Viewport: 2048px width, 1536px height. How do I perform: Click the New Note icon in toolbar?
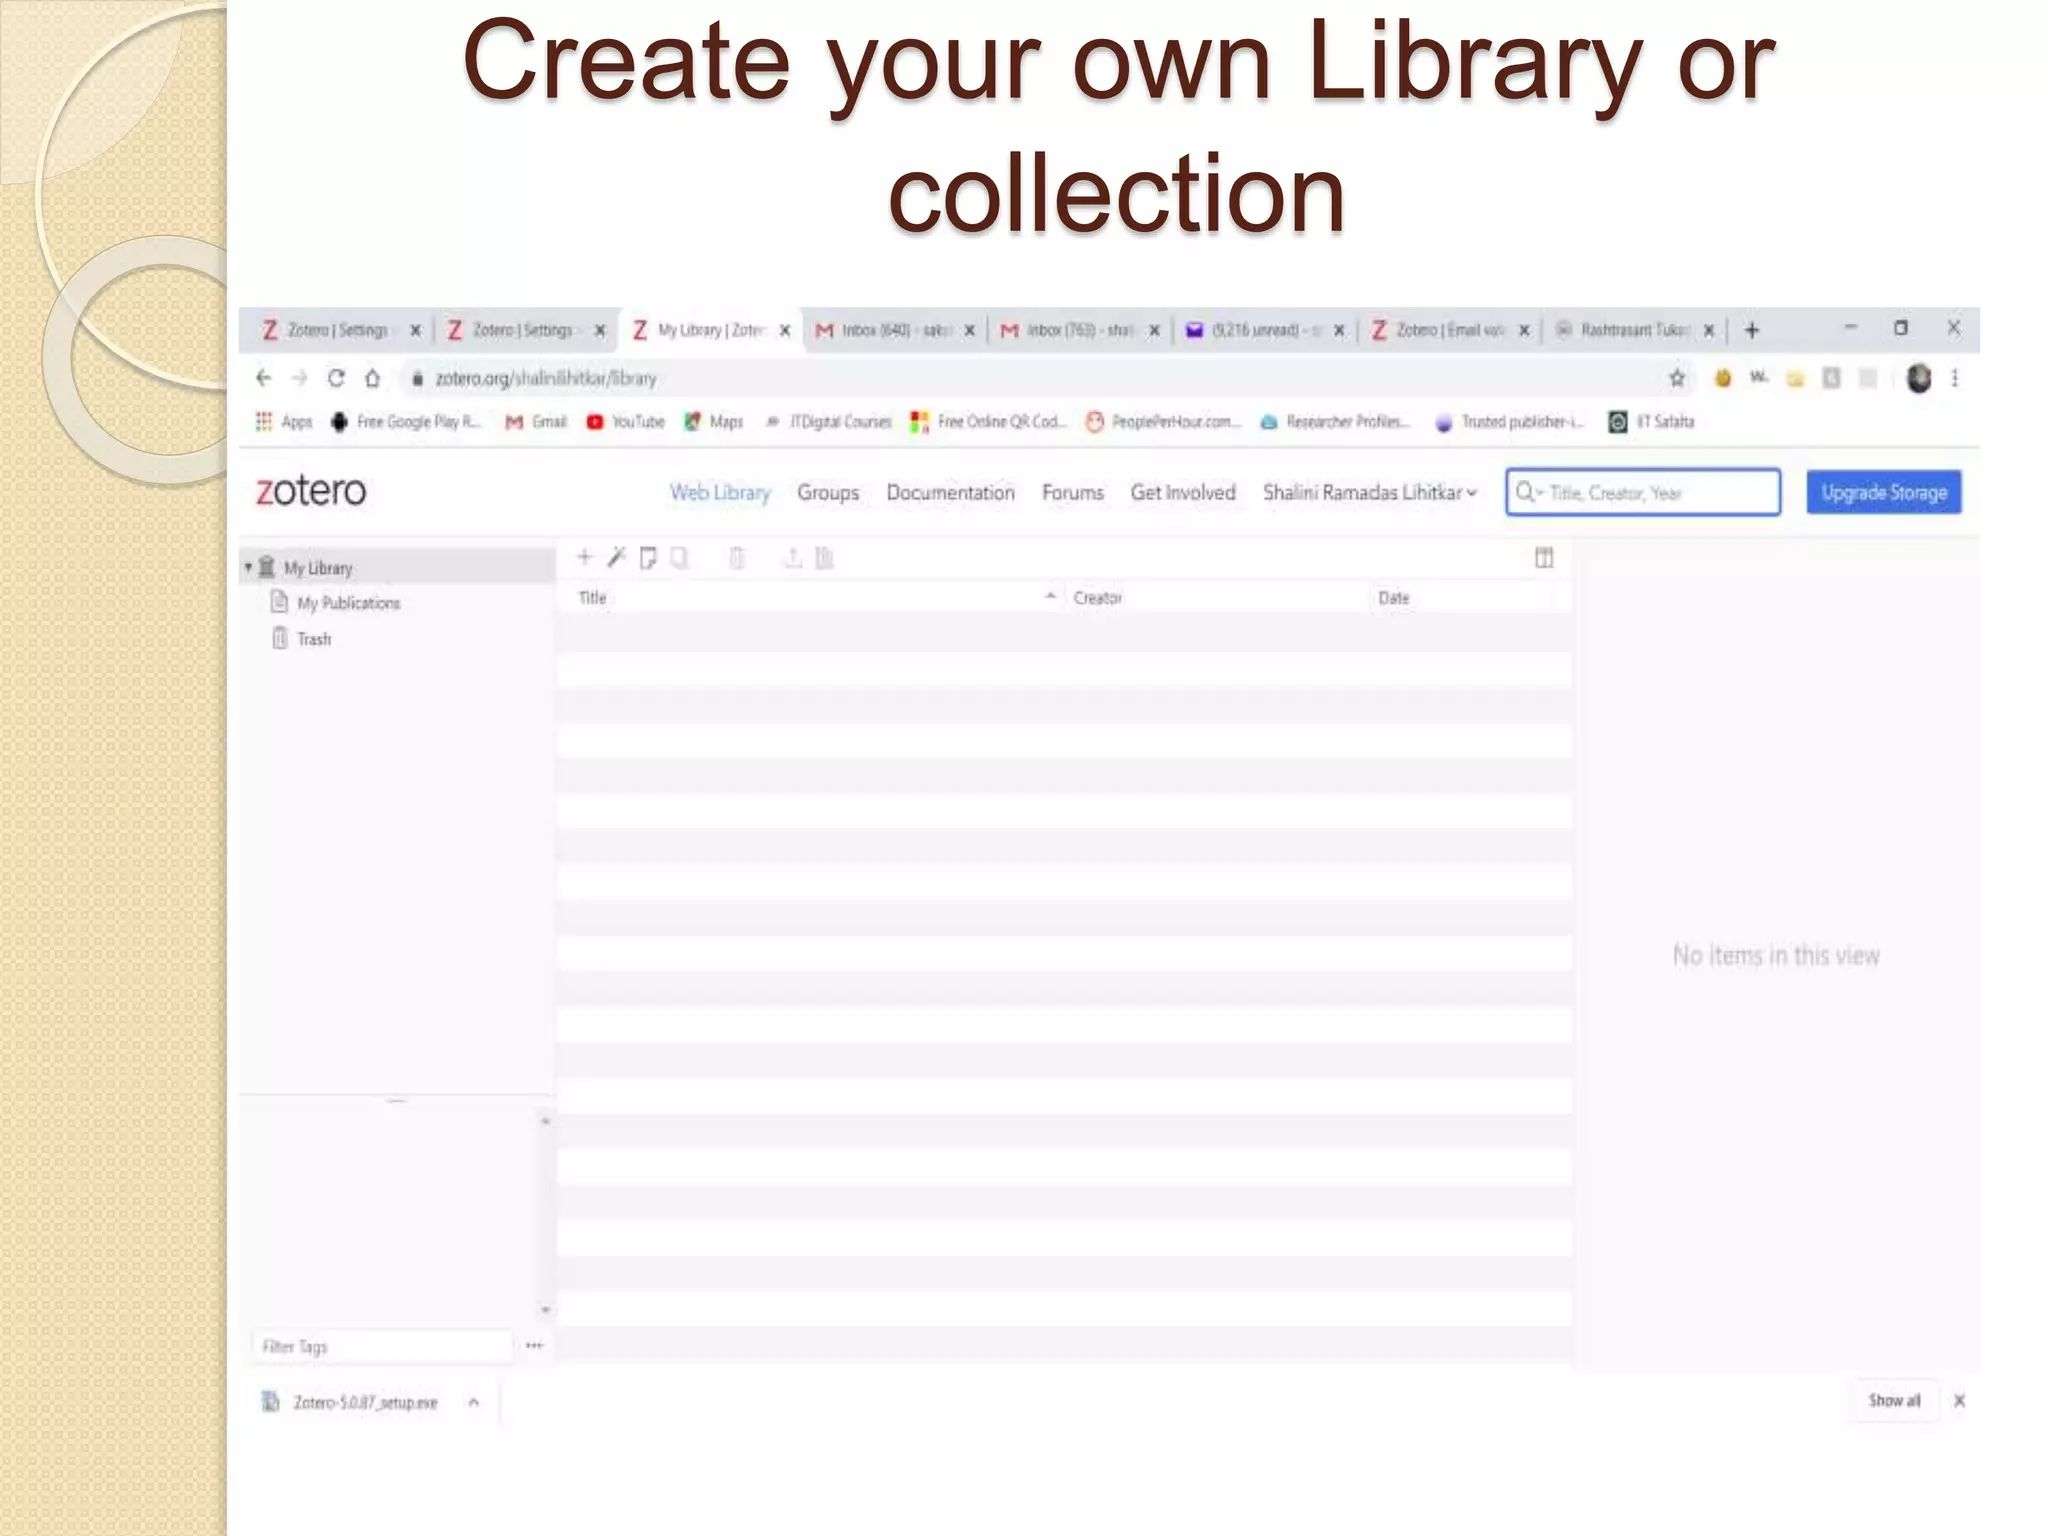click(648, 558)
